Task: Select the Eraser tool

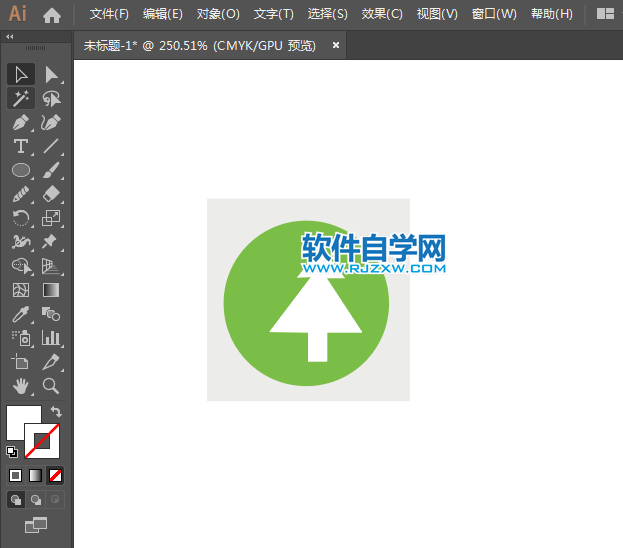Action: click(x=51, y=194)
